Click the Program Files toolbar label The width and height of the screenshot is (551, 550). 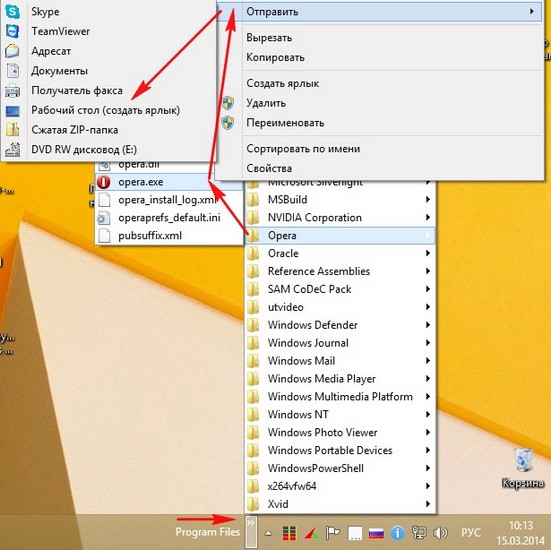coord(208,532)
